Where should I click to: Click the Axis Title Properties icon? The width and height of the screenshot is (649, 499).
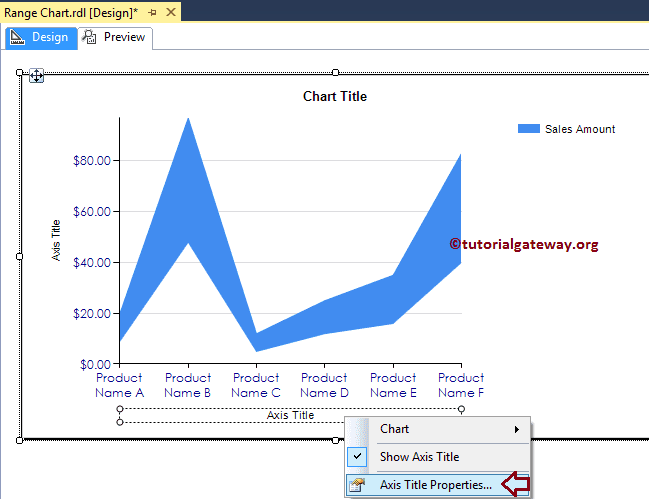[357, 485]
